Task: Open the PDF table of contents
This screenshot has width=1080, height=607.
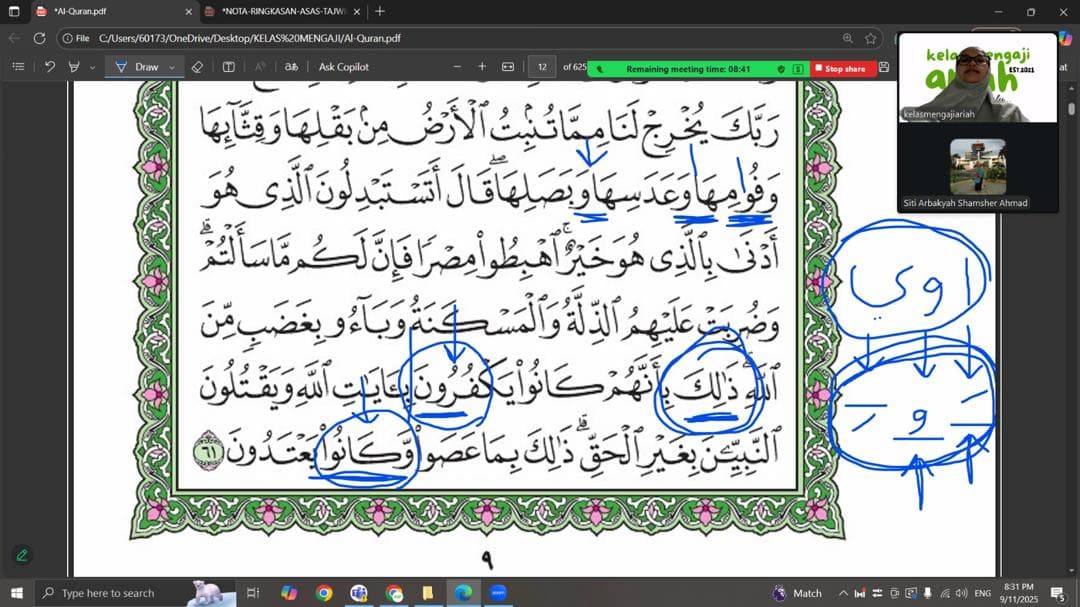Action: click(19, 67)
